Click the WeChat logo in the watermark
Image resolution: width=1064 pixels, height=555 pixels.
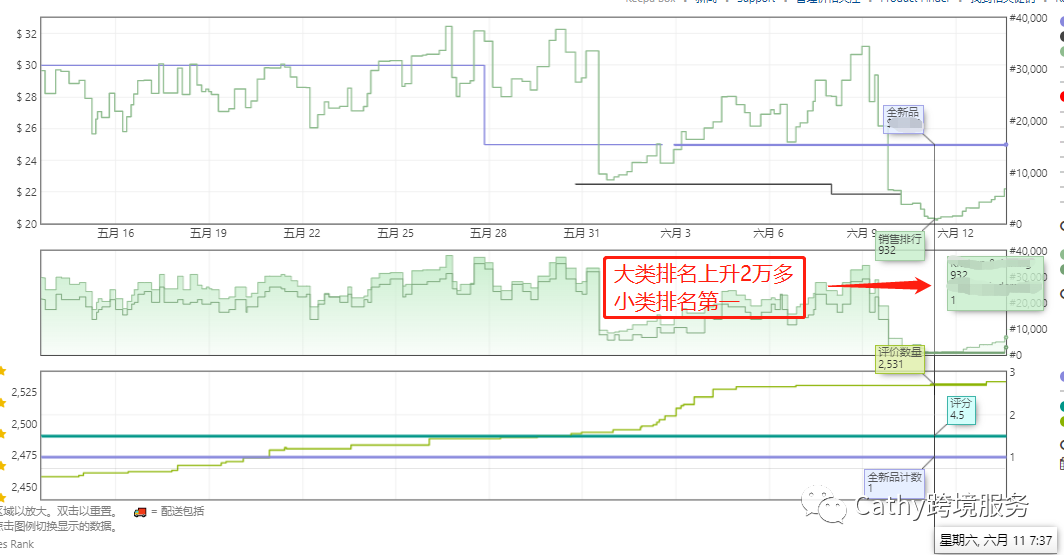pos(831,507)
